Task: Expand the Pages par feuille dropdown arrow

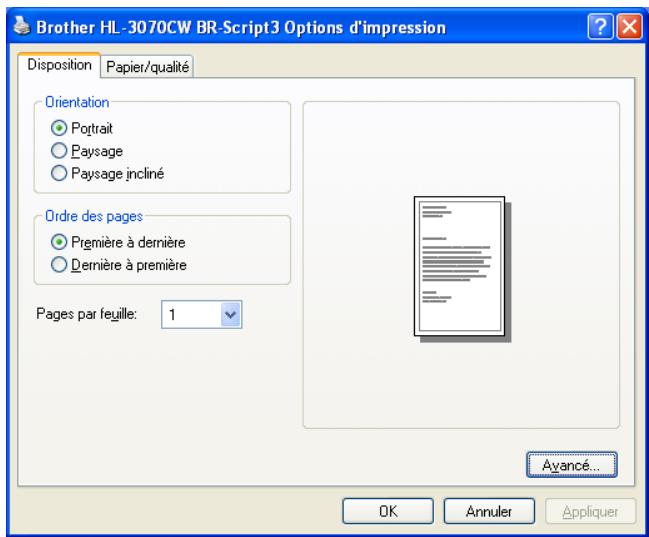Action: point(231,315)
